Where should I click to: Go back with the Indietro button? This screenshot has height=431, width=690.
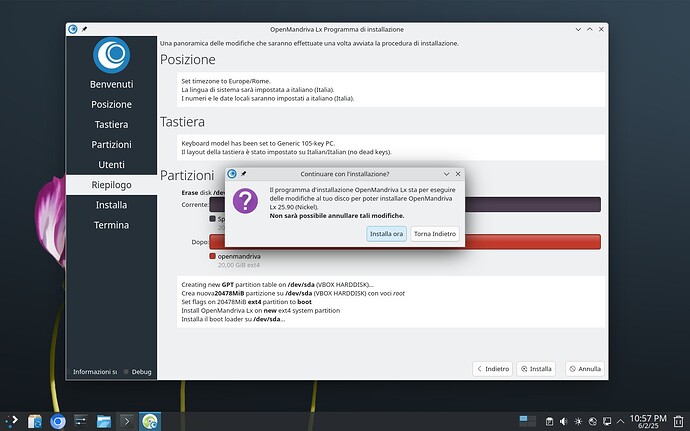[x=493, y=369]
